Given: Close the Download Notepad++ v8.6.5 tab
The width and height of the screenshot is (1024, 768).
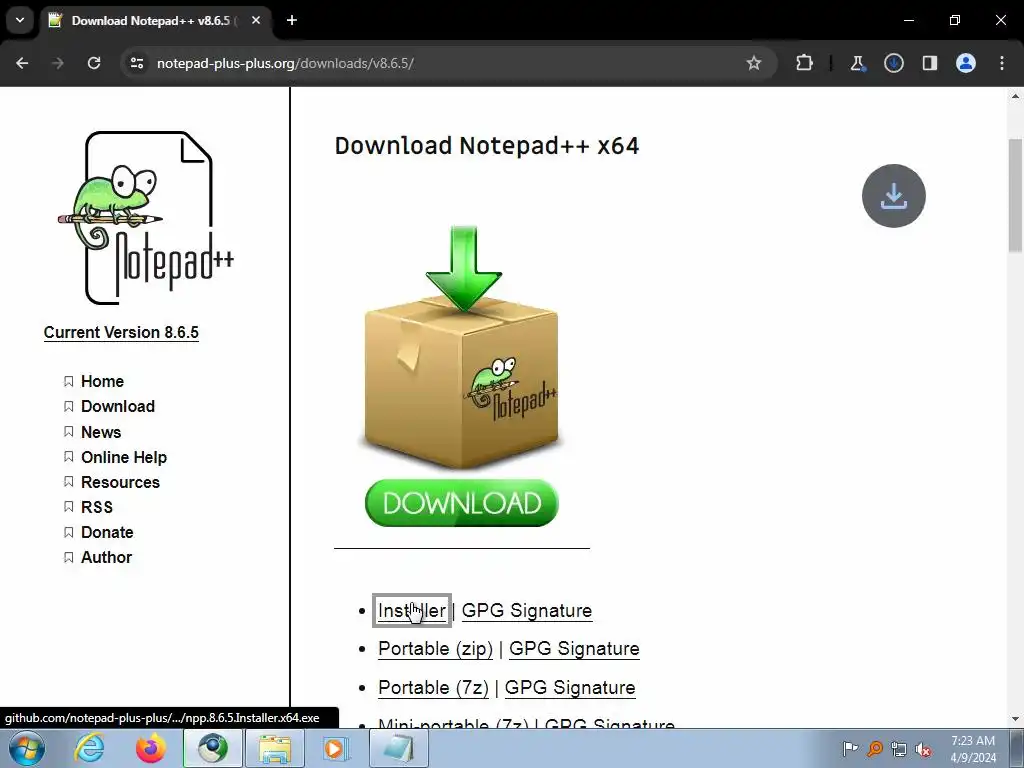Looking at the screenshot, I should coord(256,20).
